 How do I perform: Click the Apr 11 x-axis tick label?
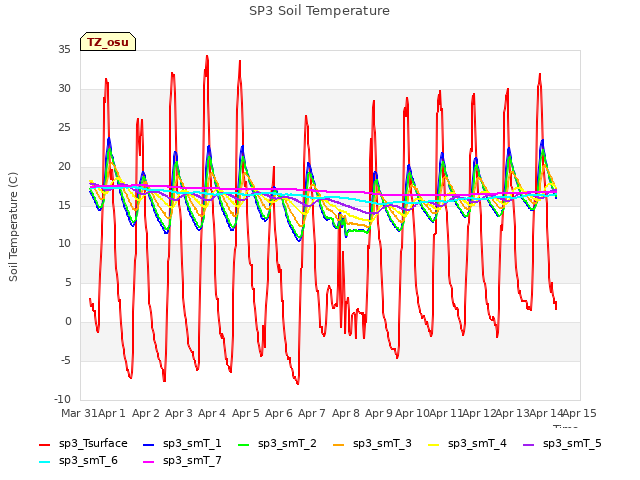coord(446,413)
